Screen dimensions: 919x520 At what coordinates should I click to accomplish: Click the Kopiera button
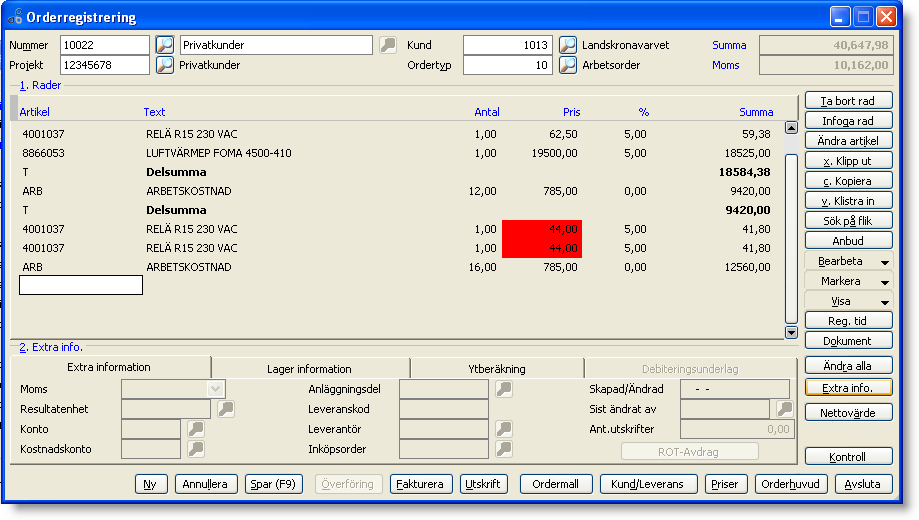tap(849, 181)
